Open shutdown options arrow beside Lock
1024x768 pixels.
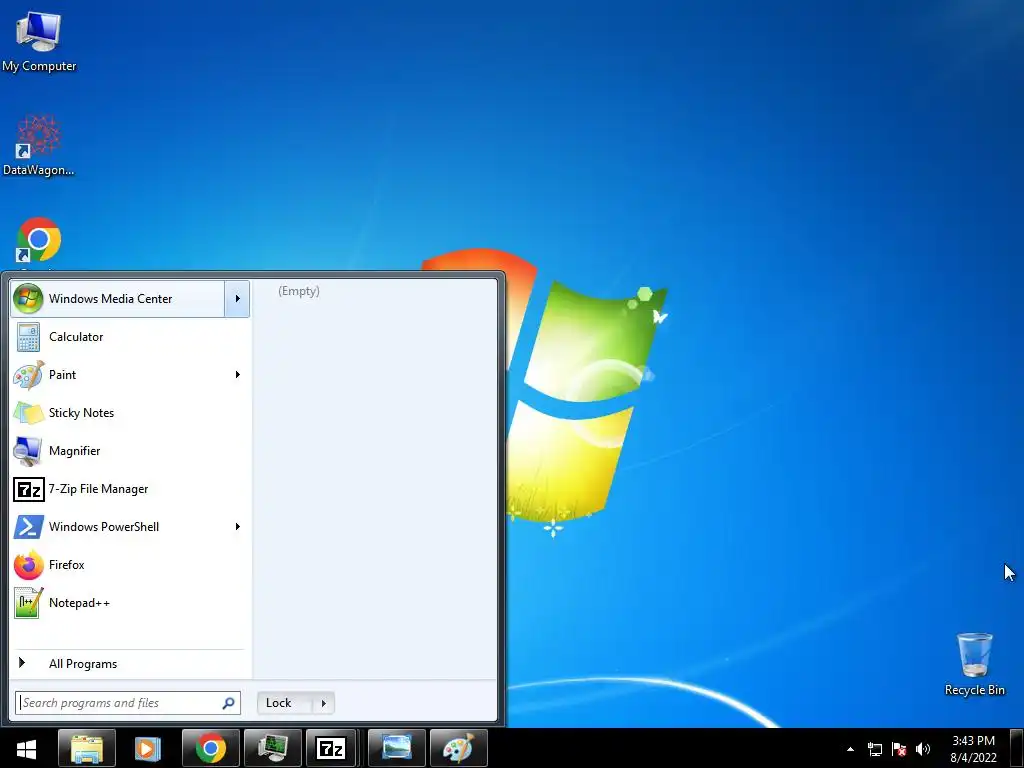323,703
